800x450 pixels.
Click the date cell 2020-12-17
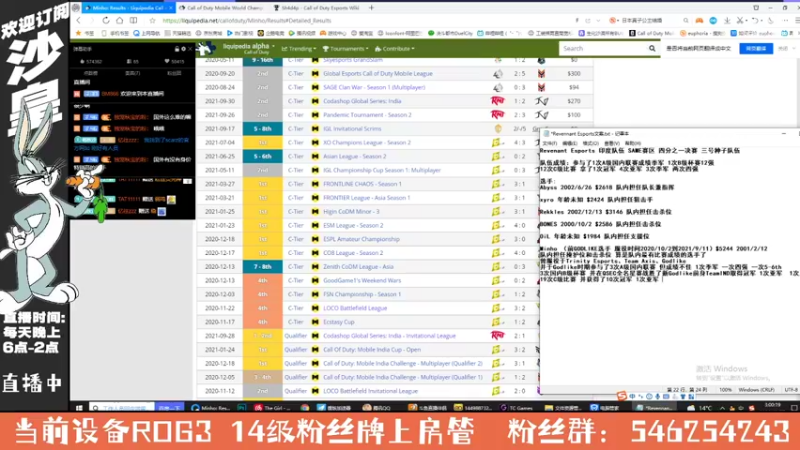pyautogui.click(x=219, y=253)
